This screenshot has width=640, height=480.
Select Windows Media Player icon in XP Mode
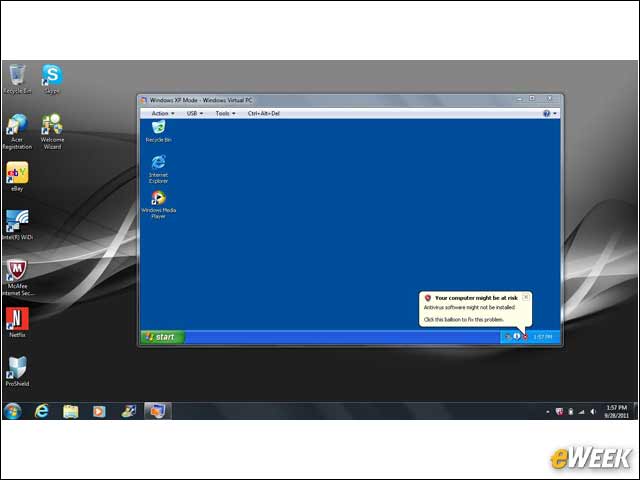pos(158,204)
